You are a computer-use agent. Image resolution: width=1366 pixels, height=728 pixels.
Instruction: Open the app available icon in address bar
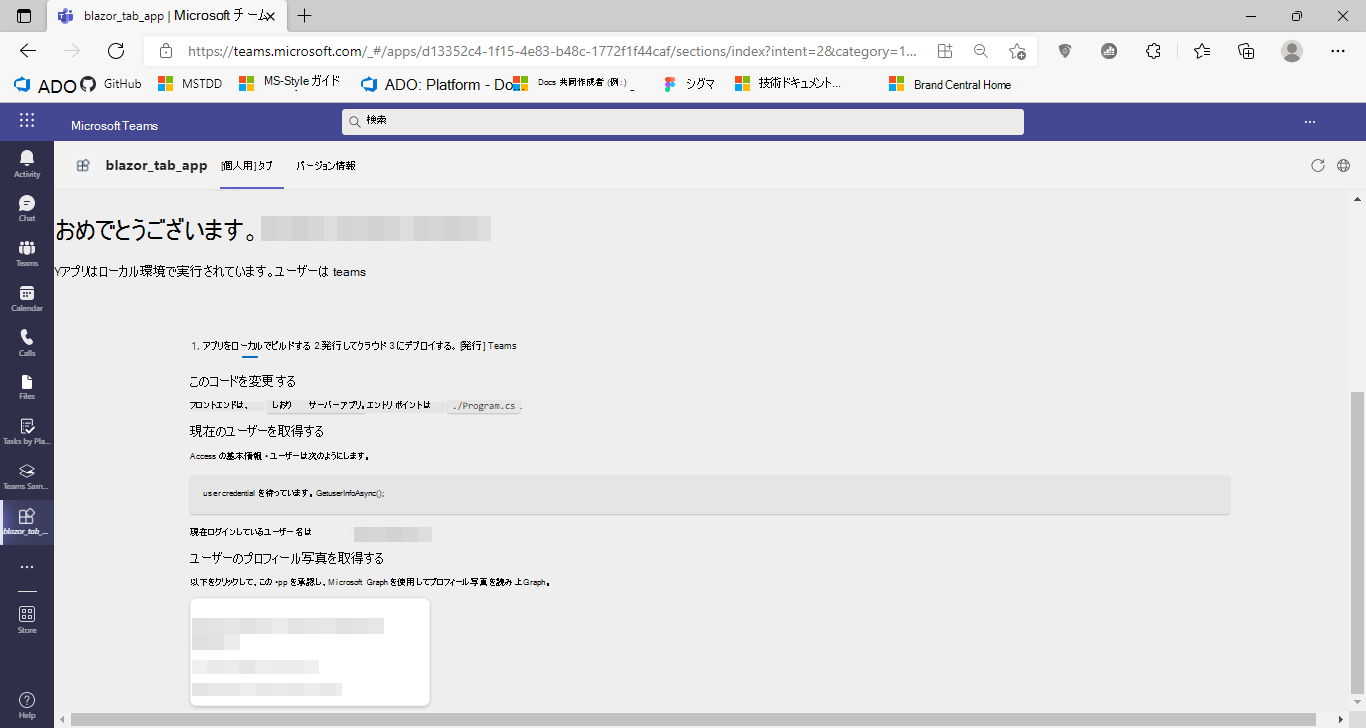coord(945,51)
